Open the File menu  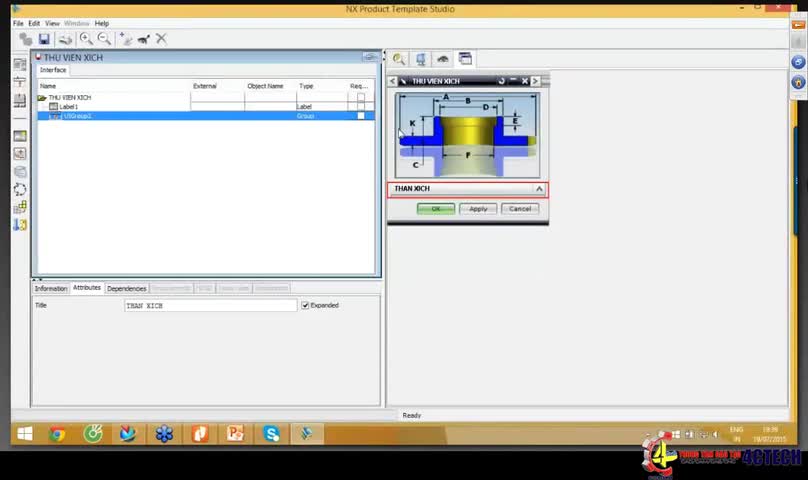[x=18, y=23]
